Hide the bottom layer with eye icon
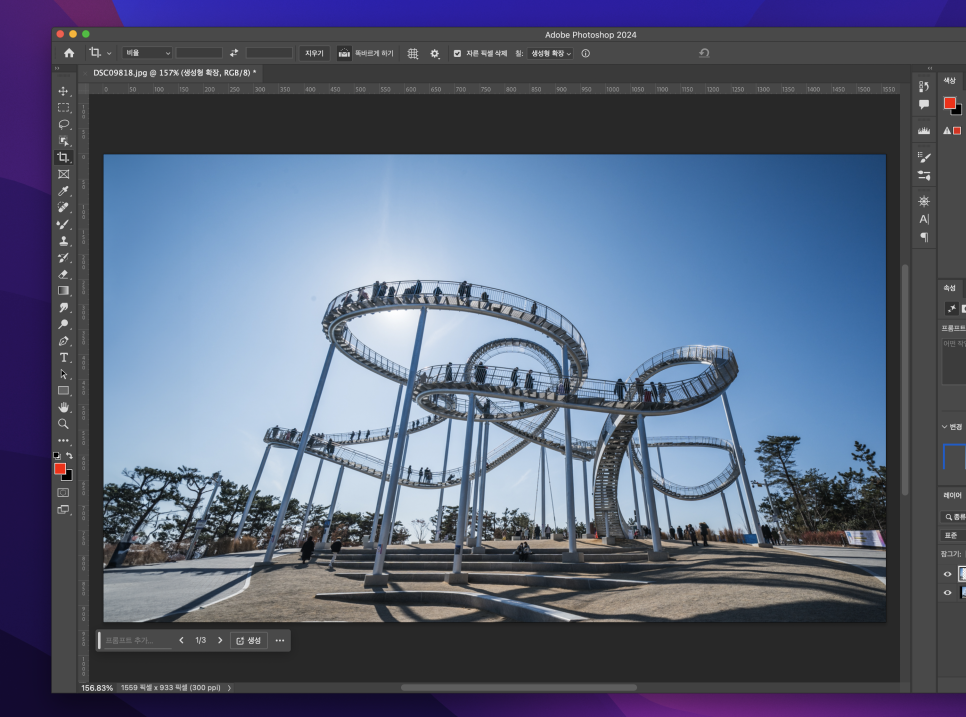 coord(948,593)
